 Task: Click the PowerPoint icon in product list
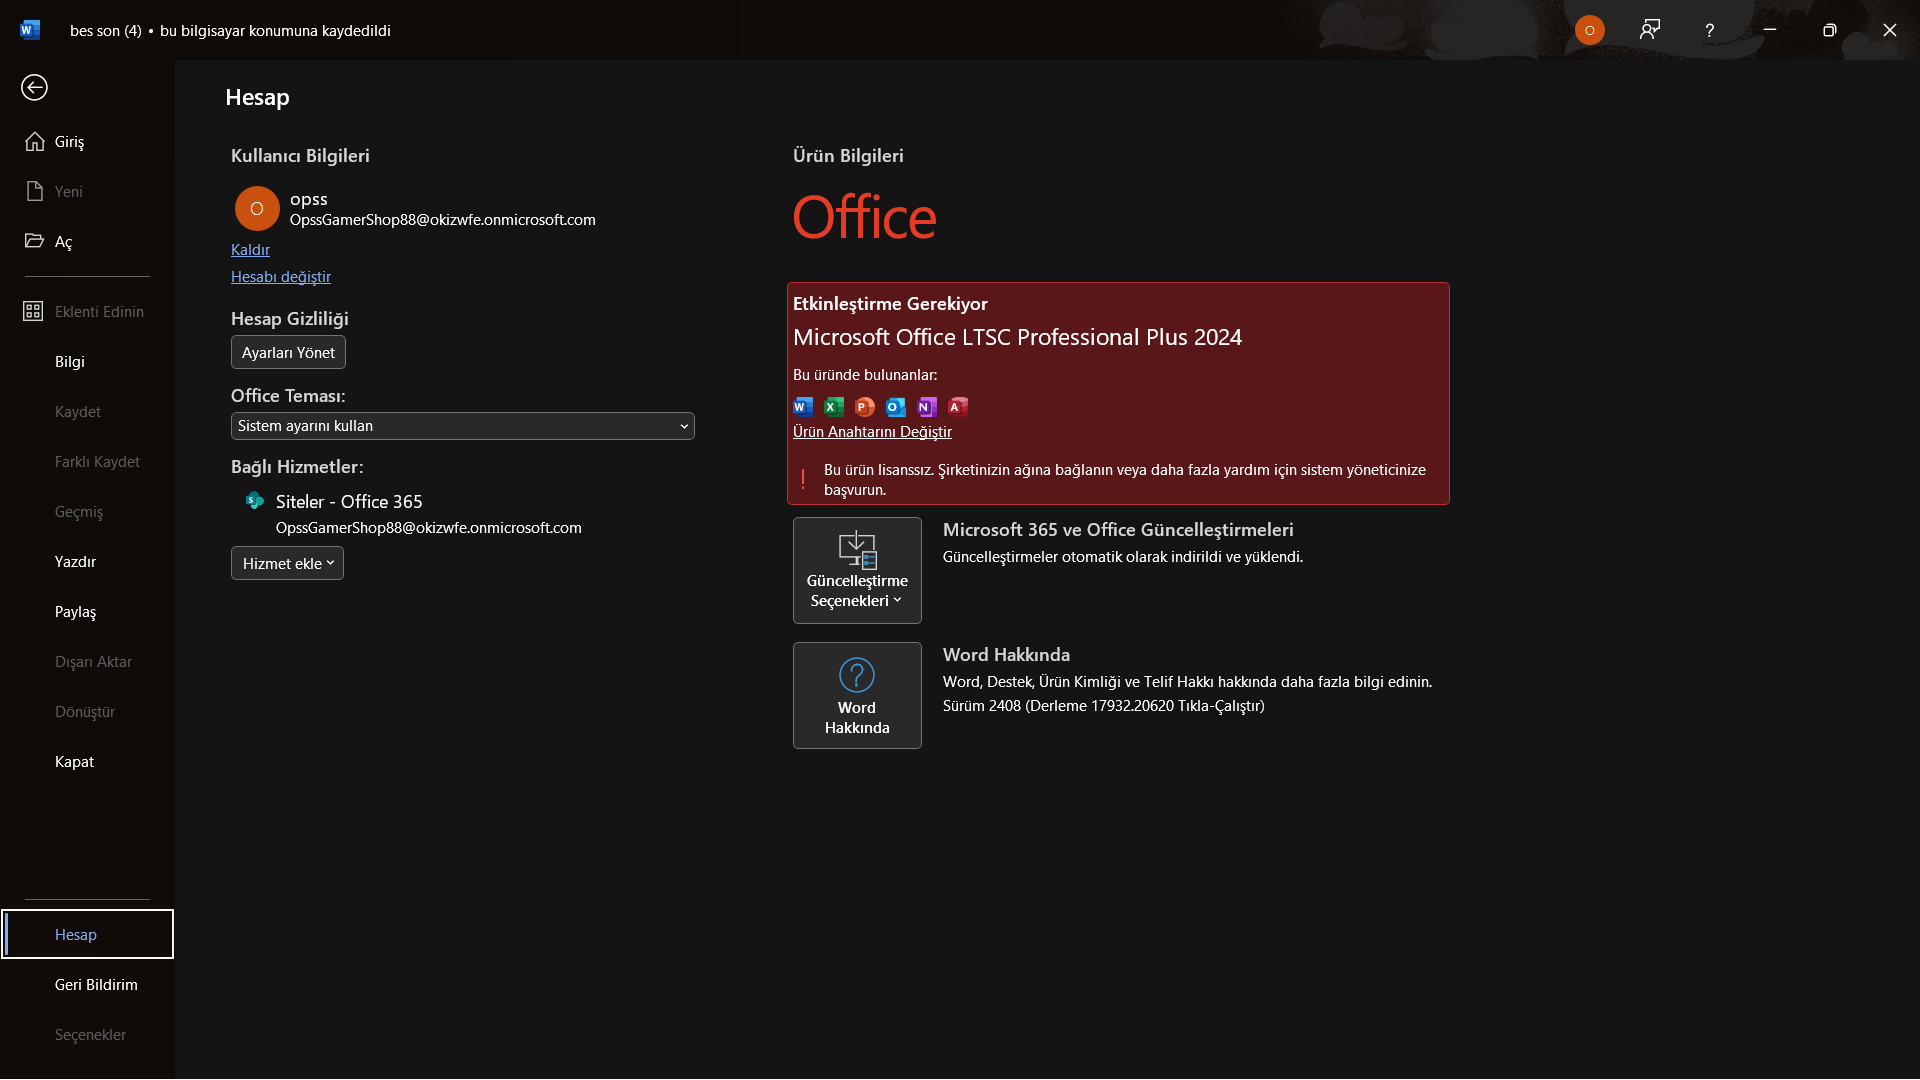pyautogui.click(x=865, y=407)
